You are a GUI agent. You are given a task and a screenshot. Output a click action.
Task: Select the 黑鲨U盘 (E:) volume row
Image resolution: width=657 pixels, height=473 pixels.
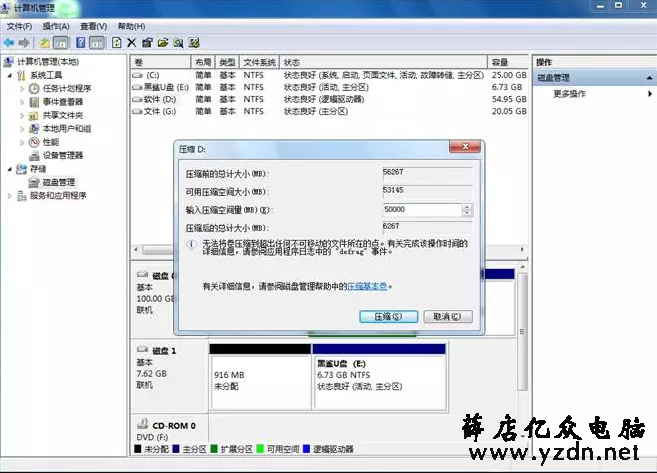pos(329,87)
